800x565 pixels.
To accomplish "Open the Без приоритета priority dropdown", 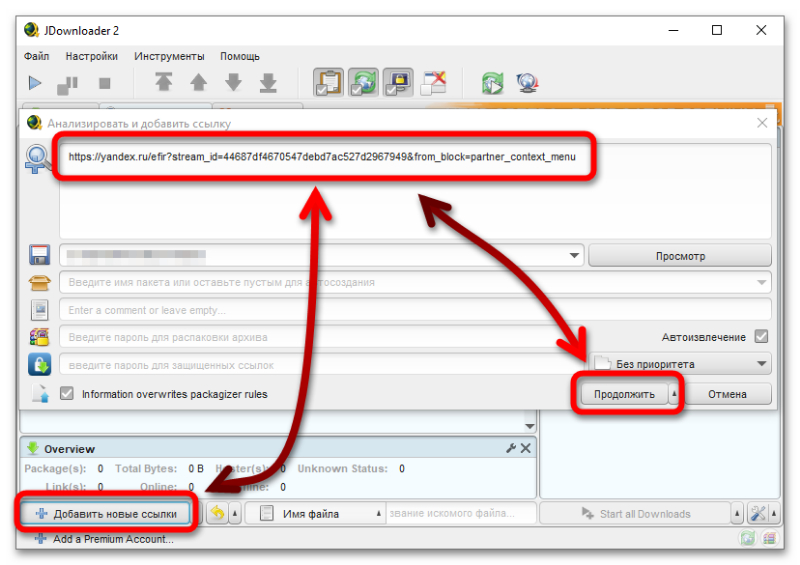I will point(680,364).
